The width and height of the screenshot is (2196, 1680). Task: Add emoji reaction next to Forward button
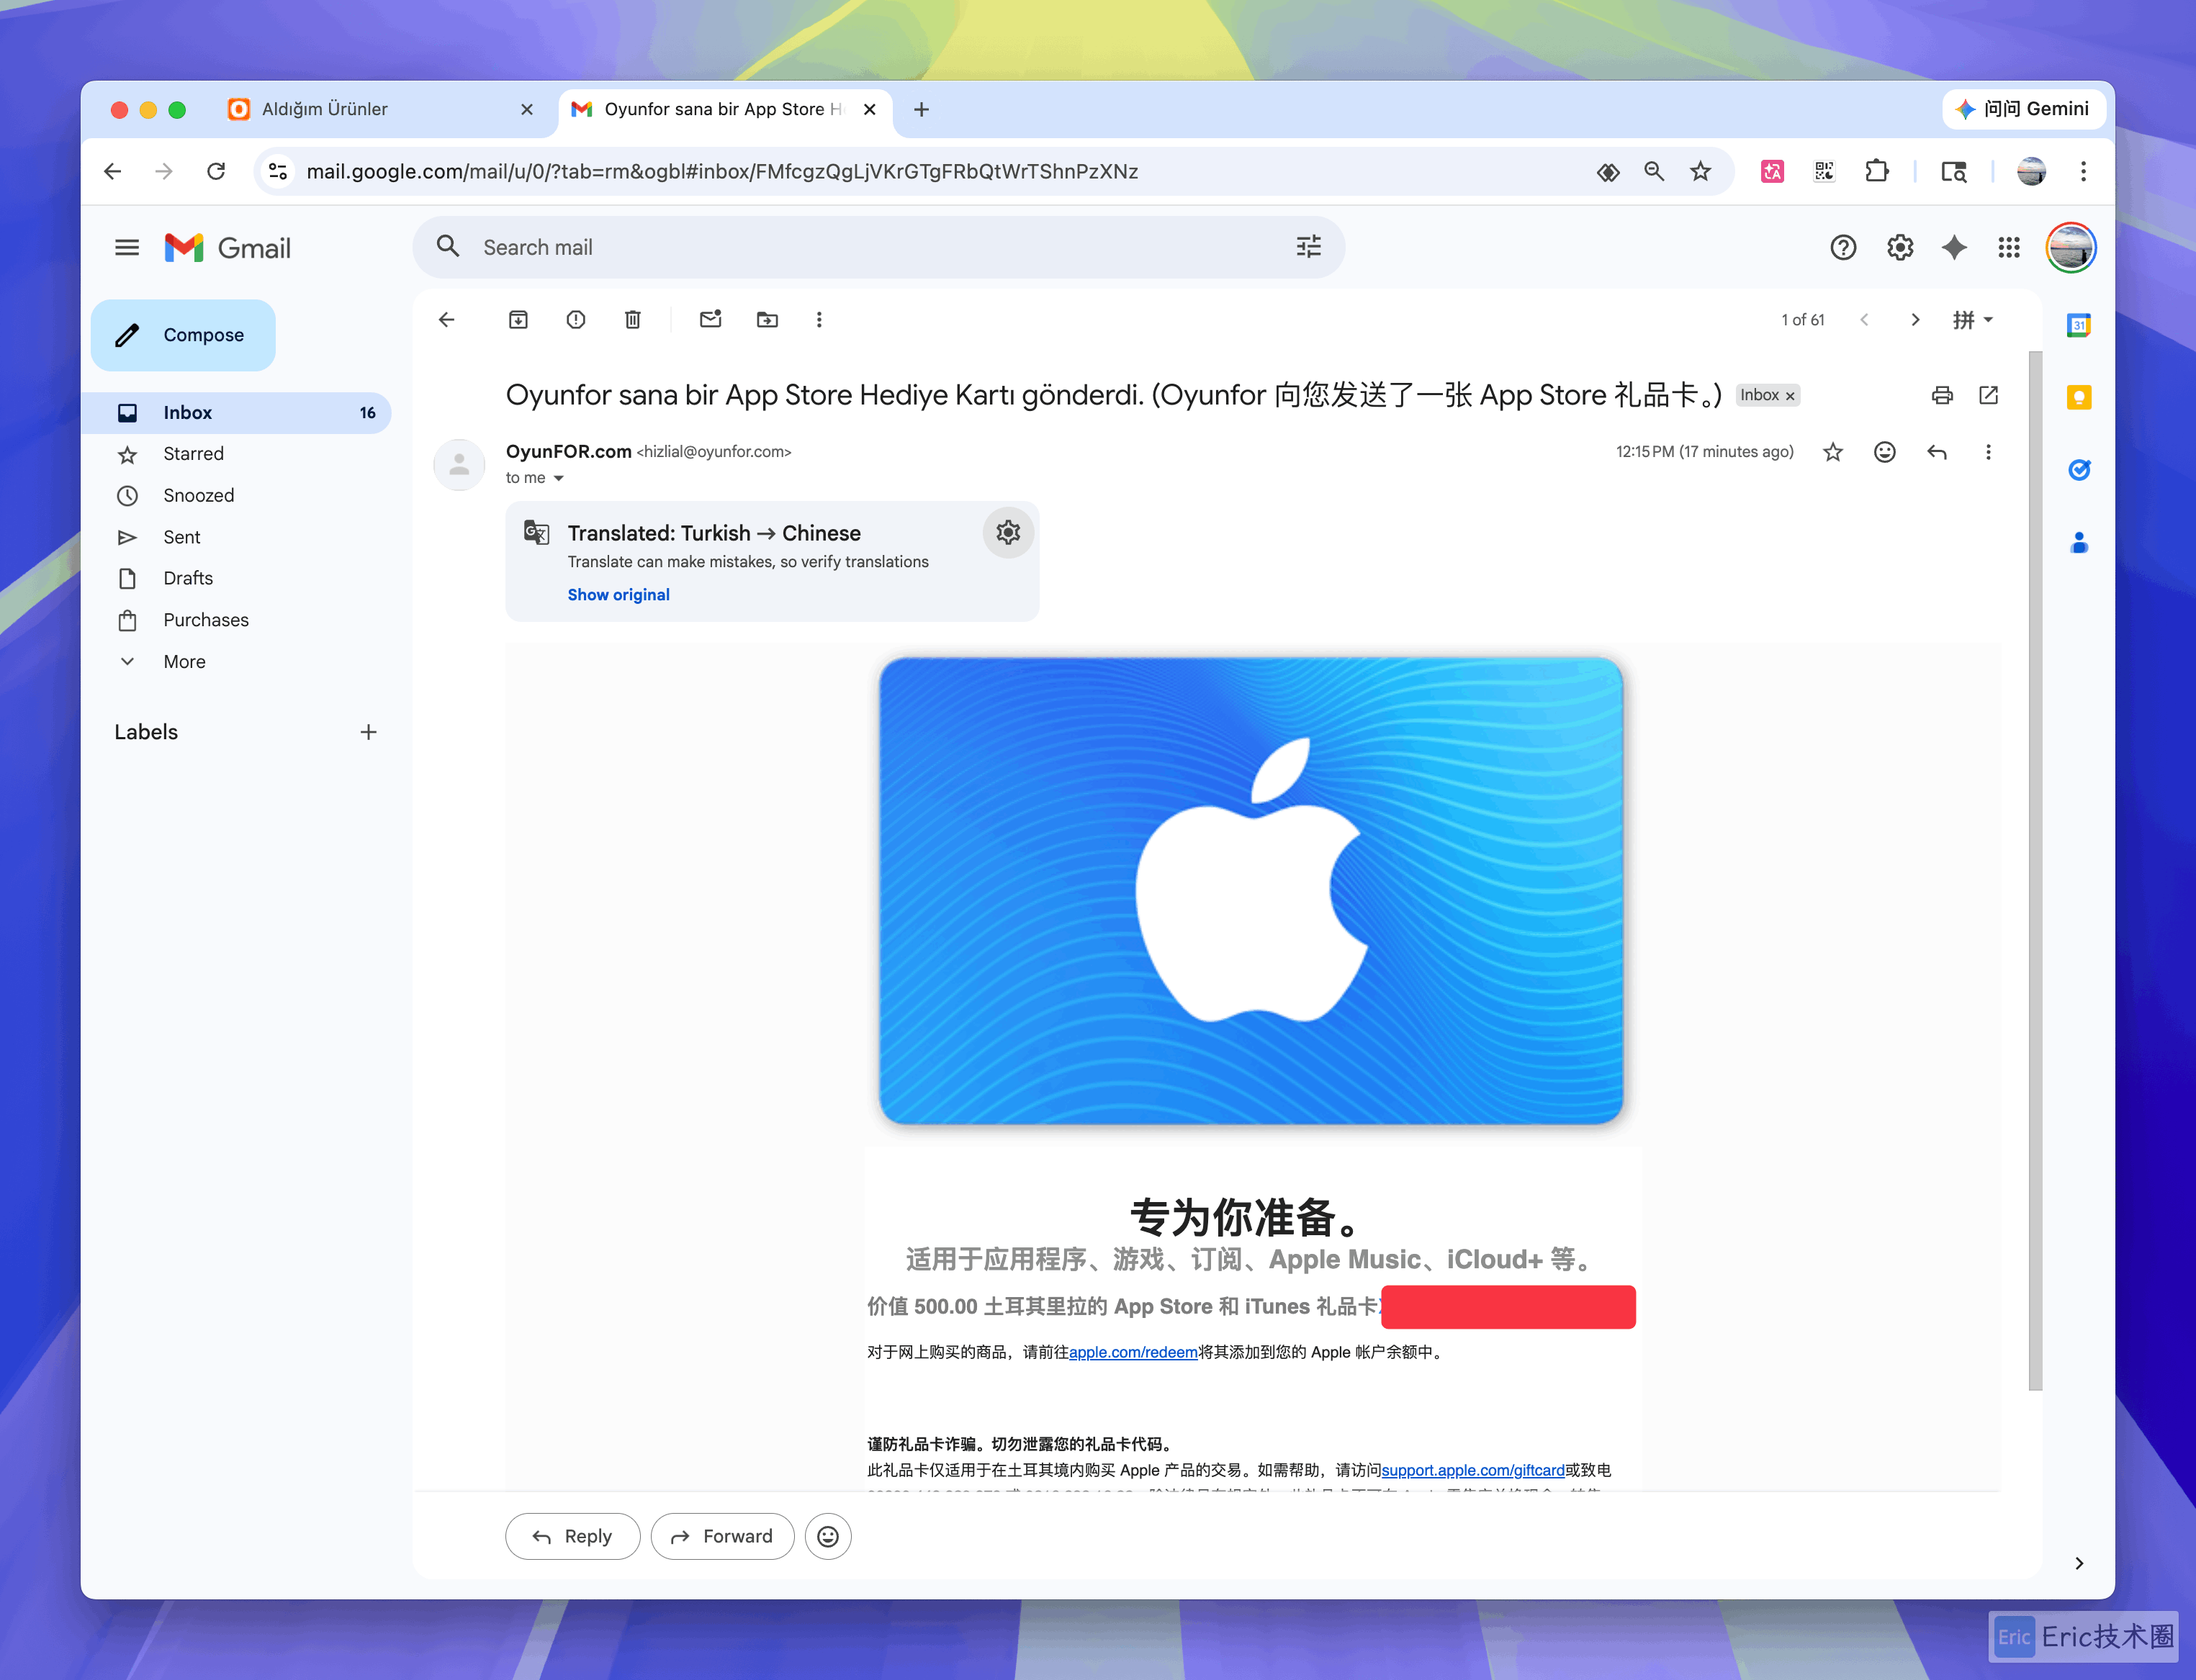coord(828,1536)
